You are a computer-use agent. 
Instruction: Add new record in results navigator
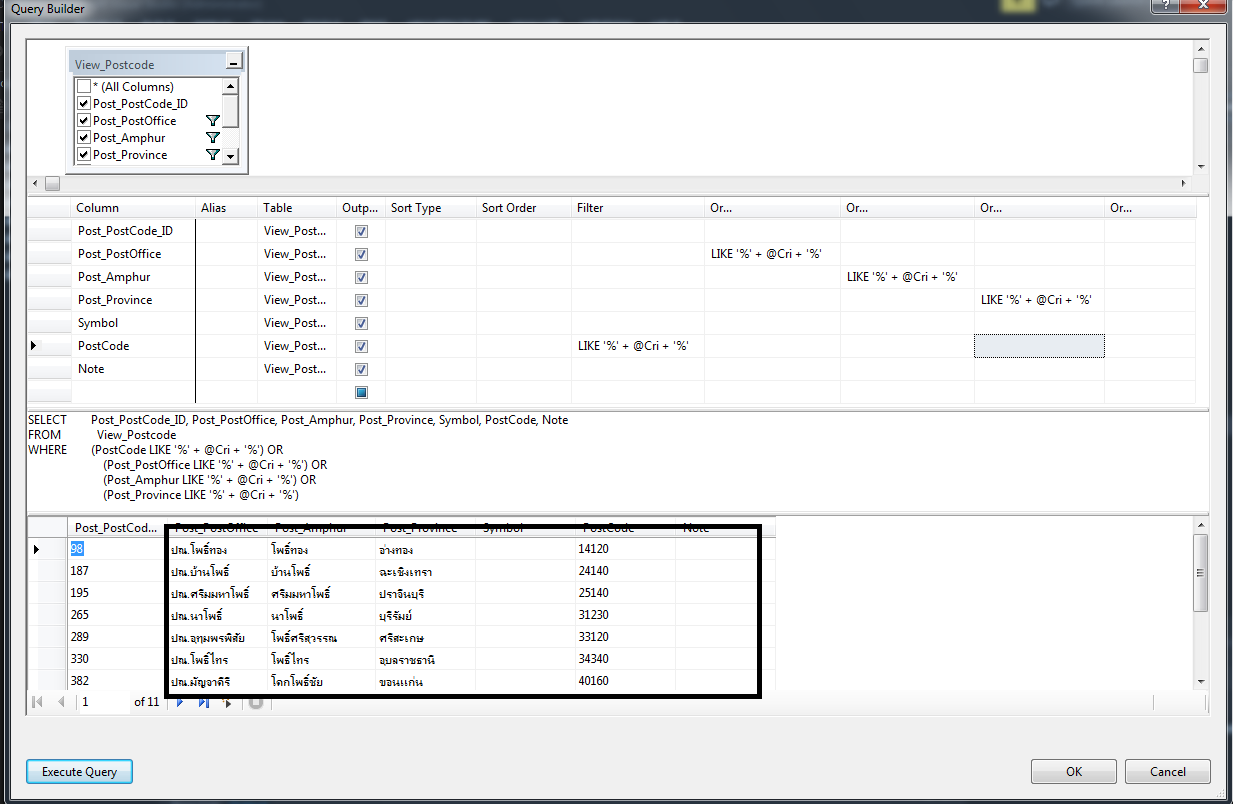[228, 702]
